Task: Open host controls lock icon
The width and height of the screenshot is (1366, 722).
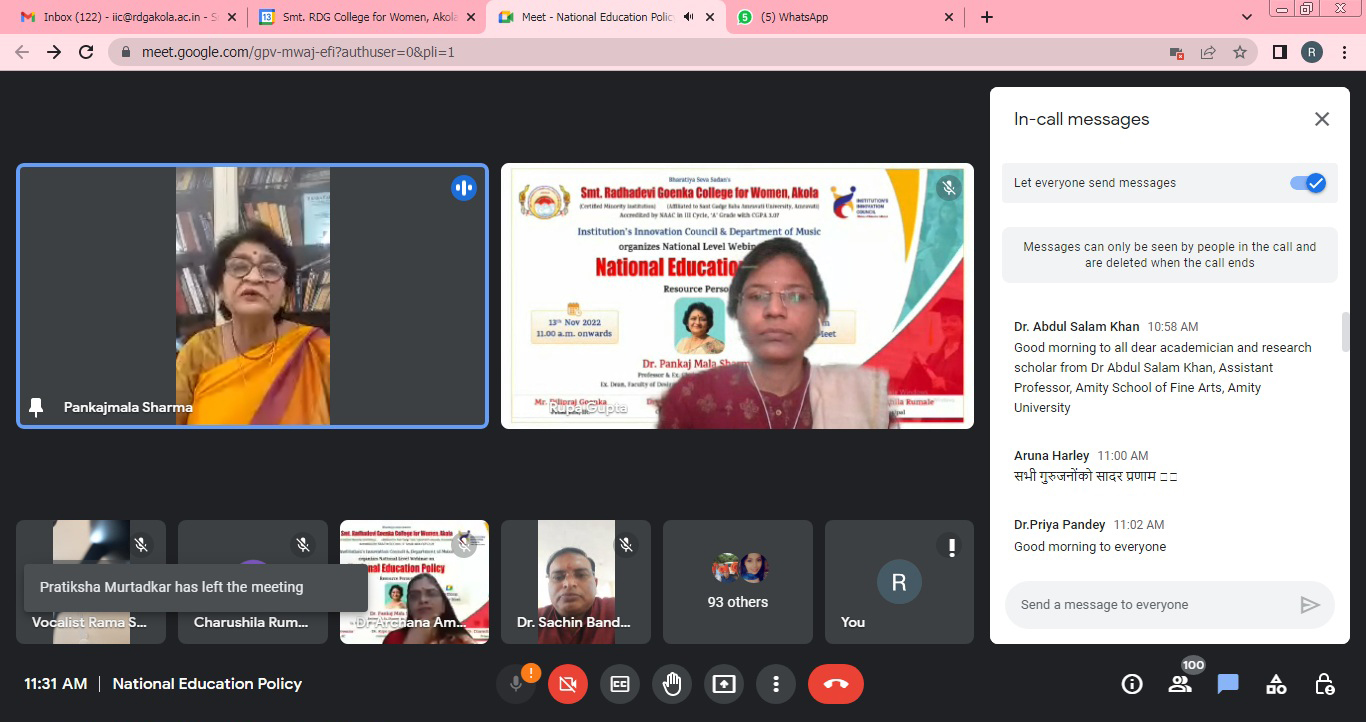Action: click(1324, 684)
